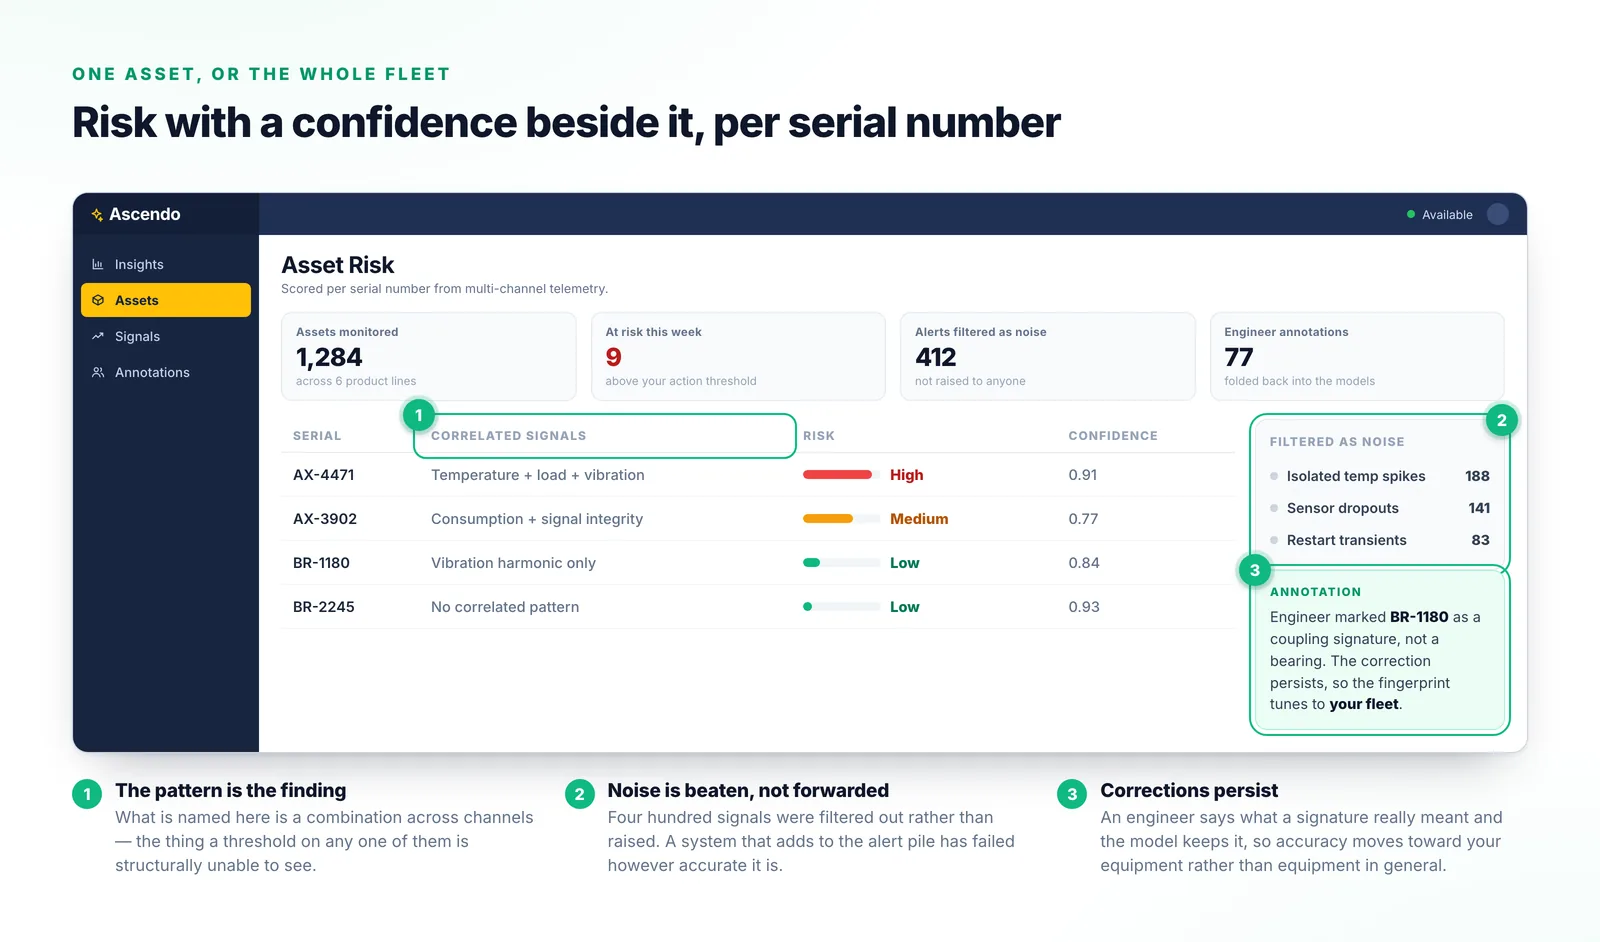Select the Assets sidebar item
Viewport: 1600px width, 942px height.
click(x=166, y=300)
